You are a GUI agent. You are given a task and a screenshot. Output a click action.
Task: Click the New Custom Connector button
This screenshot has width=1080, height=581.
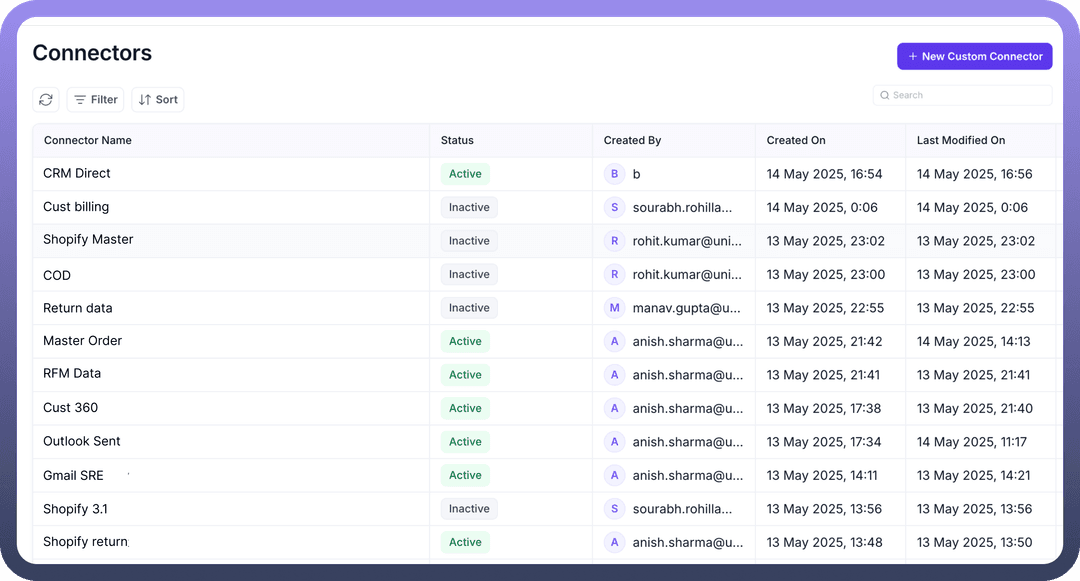click(974, 57)
